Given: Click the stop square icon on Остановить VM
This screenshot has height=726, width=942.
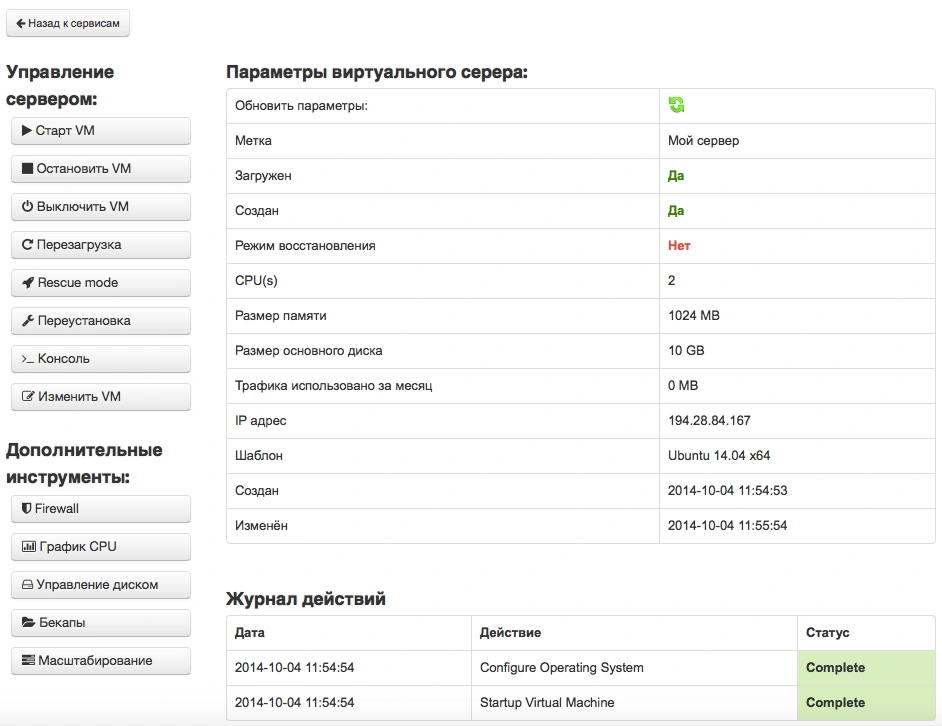Looking at the screenshot, I should click(27, 168).
